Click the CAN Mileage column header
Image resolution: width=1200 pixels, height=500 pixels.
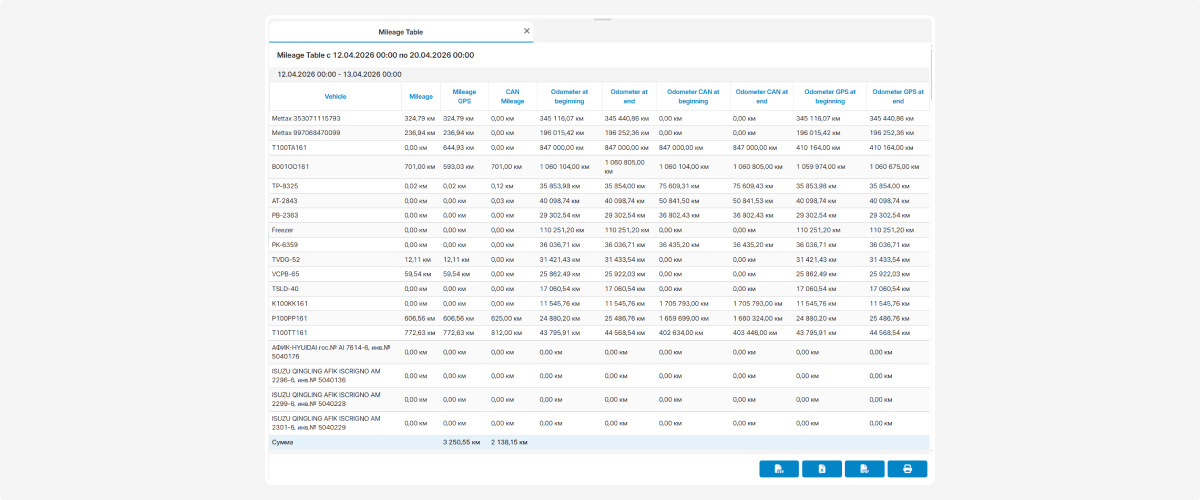coord(512,97)
